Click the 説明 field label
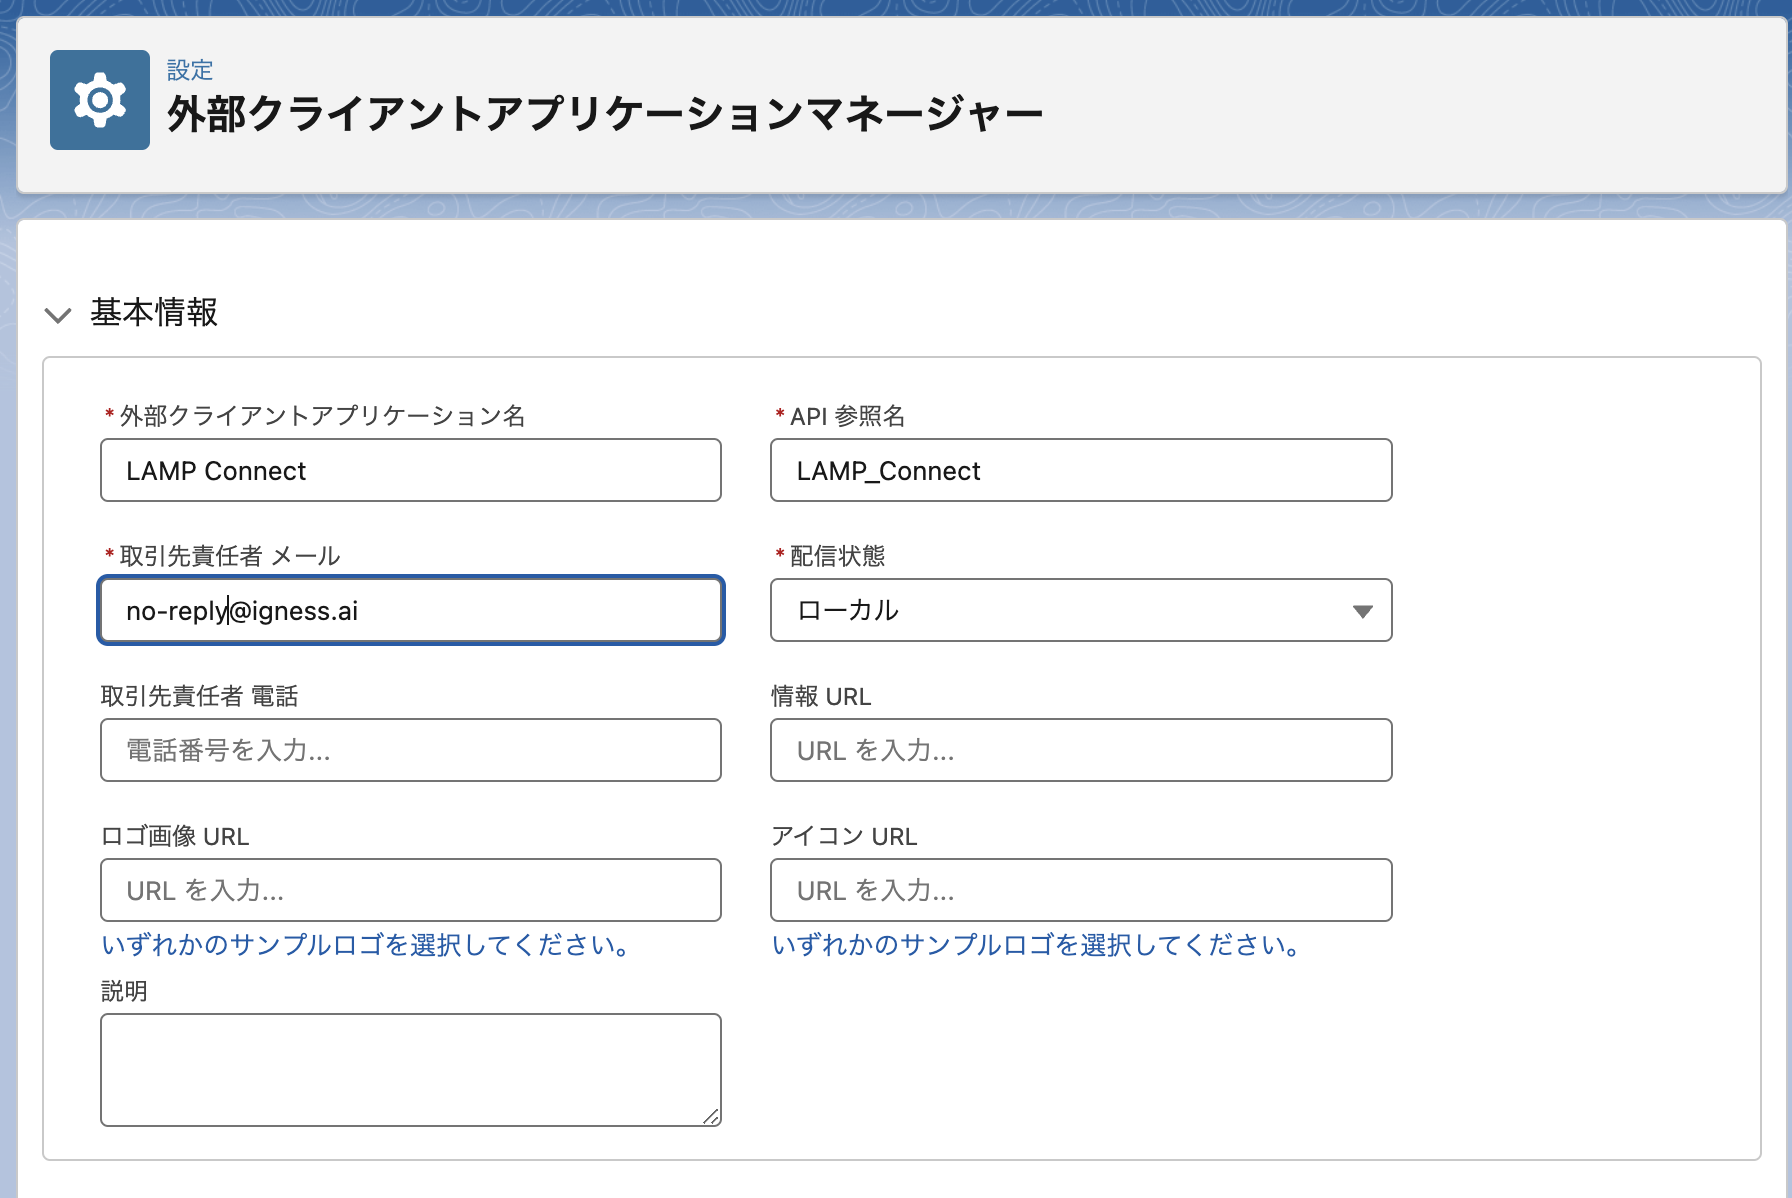This screenshot has width=1792, height=1198. coord(124,991)
